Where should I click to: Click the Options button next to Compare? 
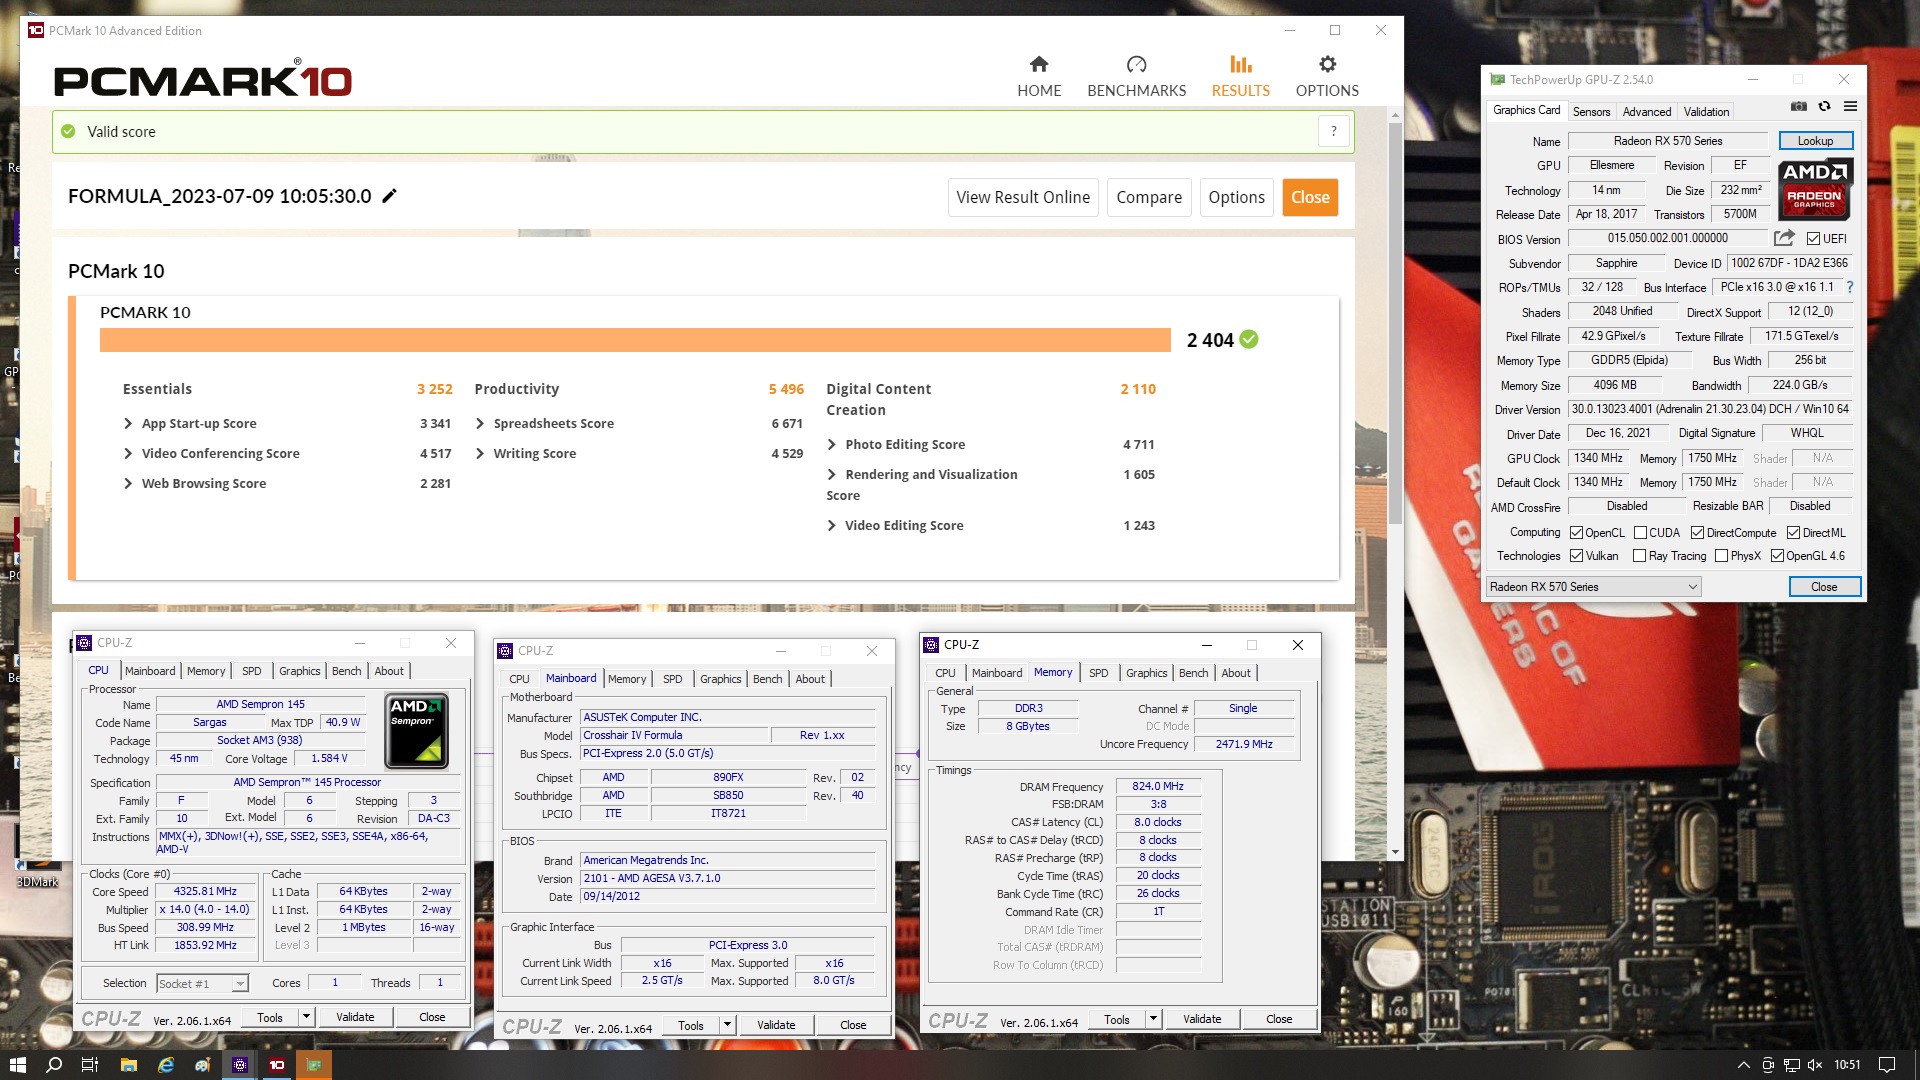(x=1236, y=197)
